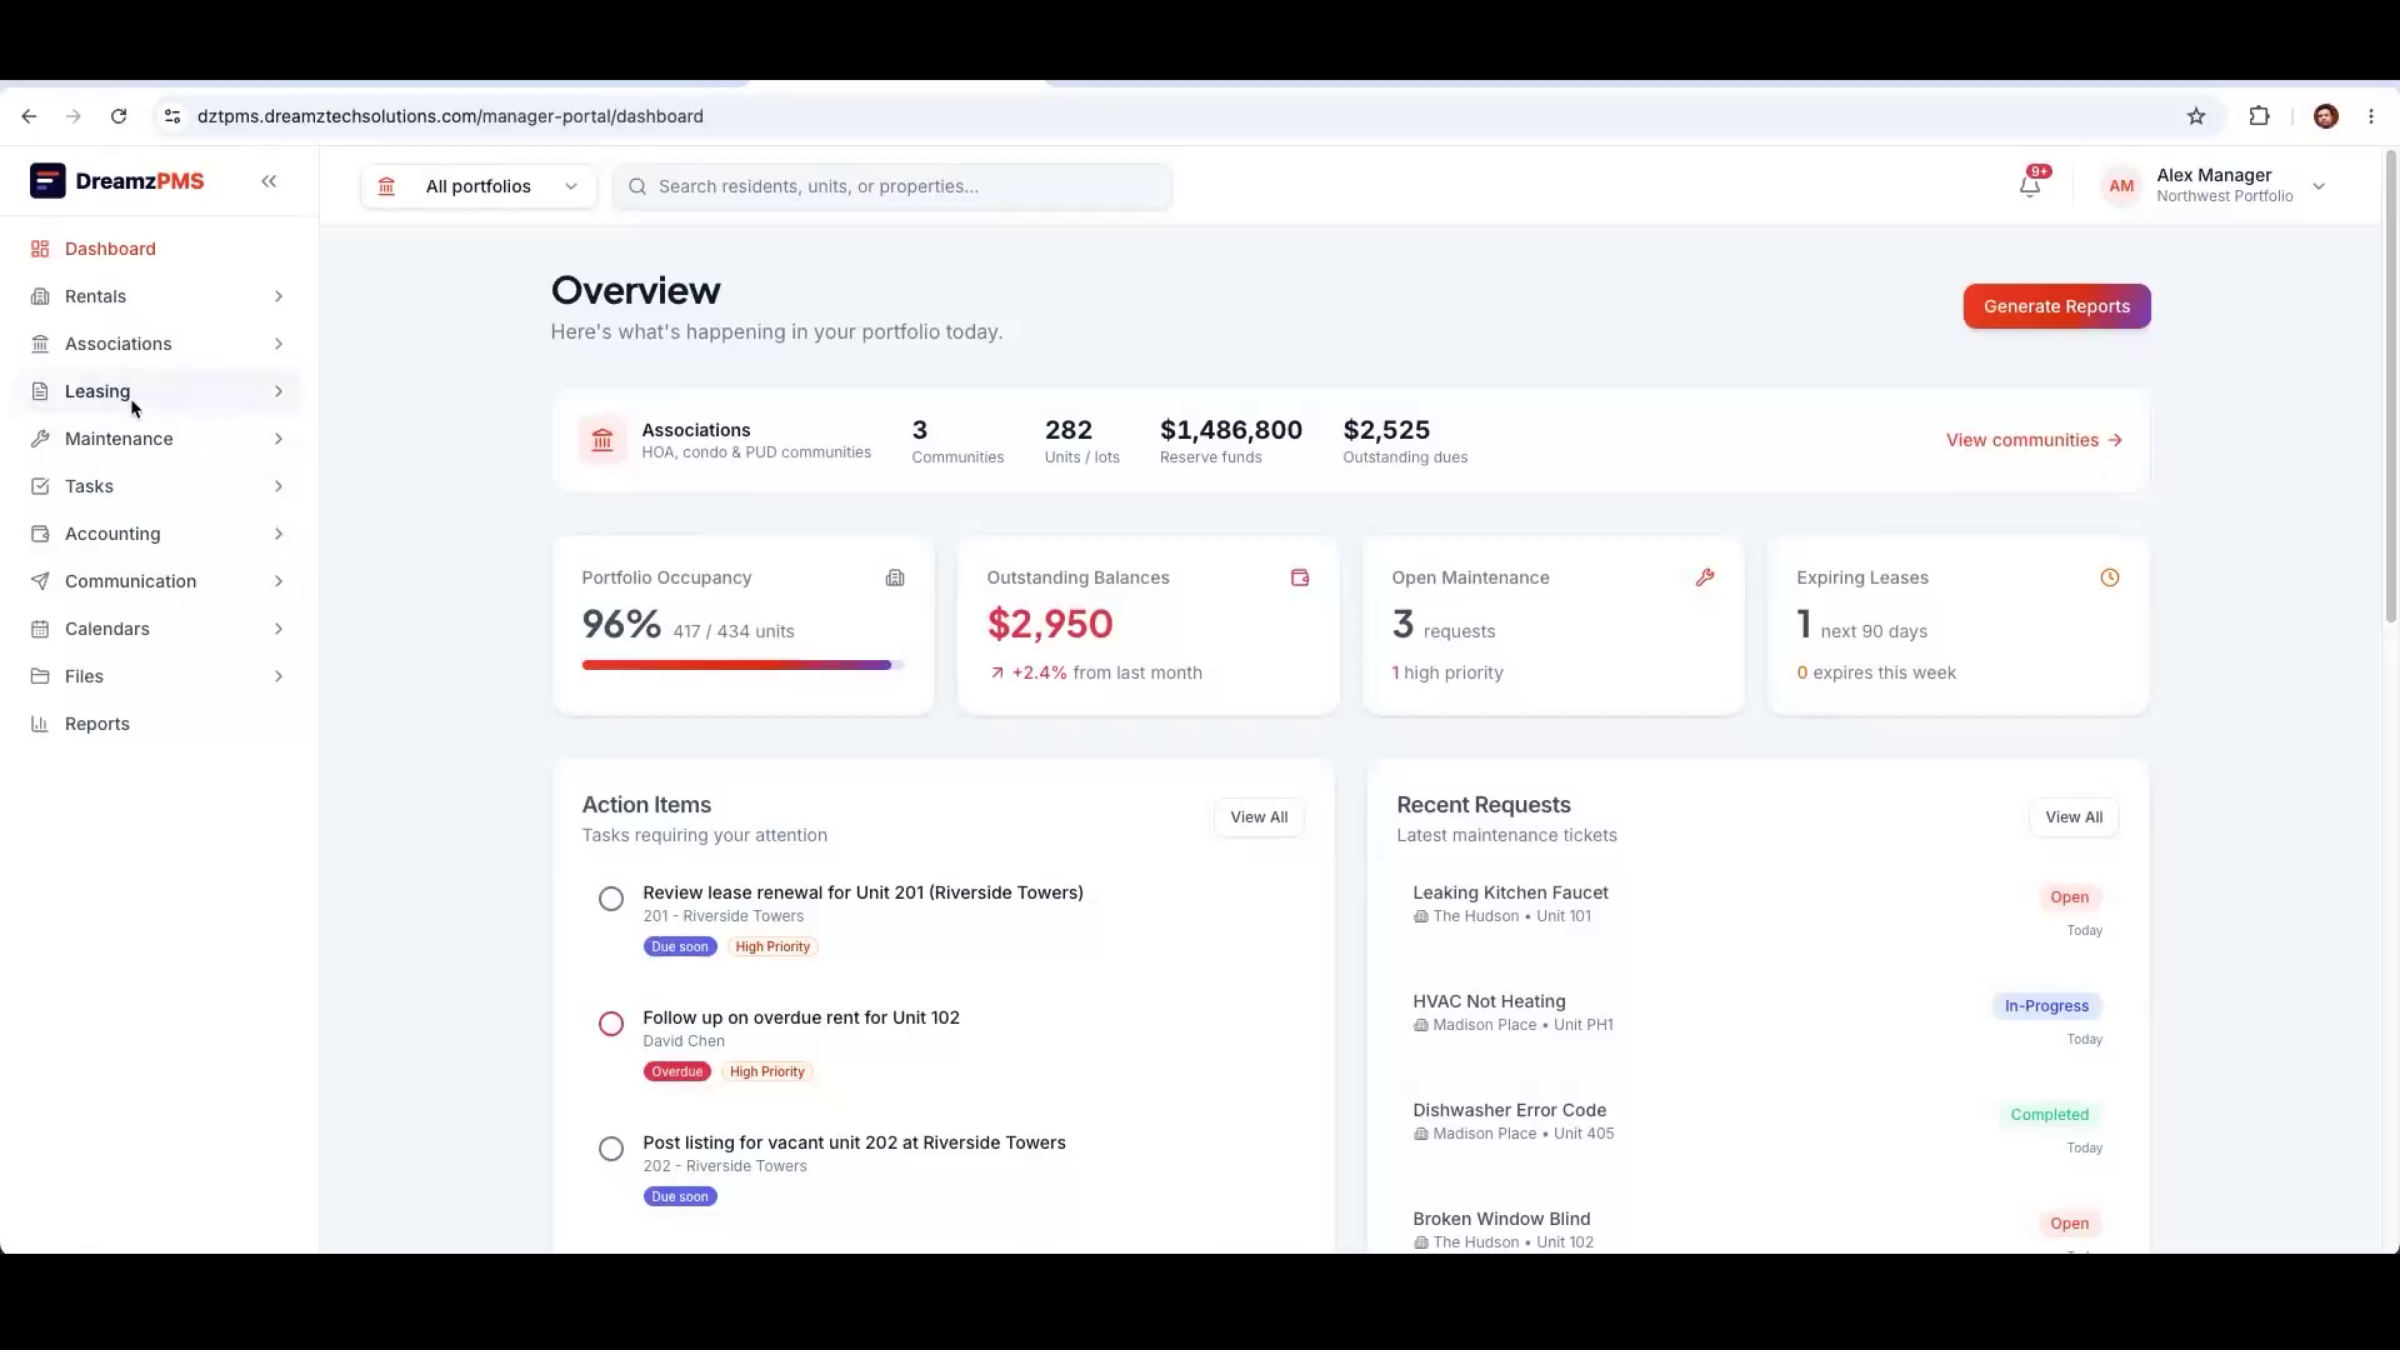This screenshot has width=2400, height=1350.
Task: Click the Accounting wallet icon in sidebar
Action: click(40, 534)
